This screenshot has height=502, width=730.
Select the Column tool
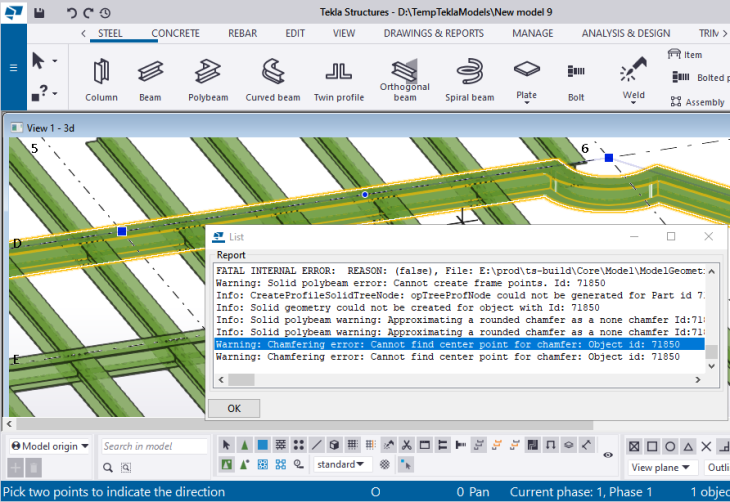pos(101,79)
